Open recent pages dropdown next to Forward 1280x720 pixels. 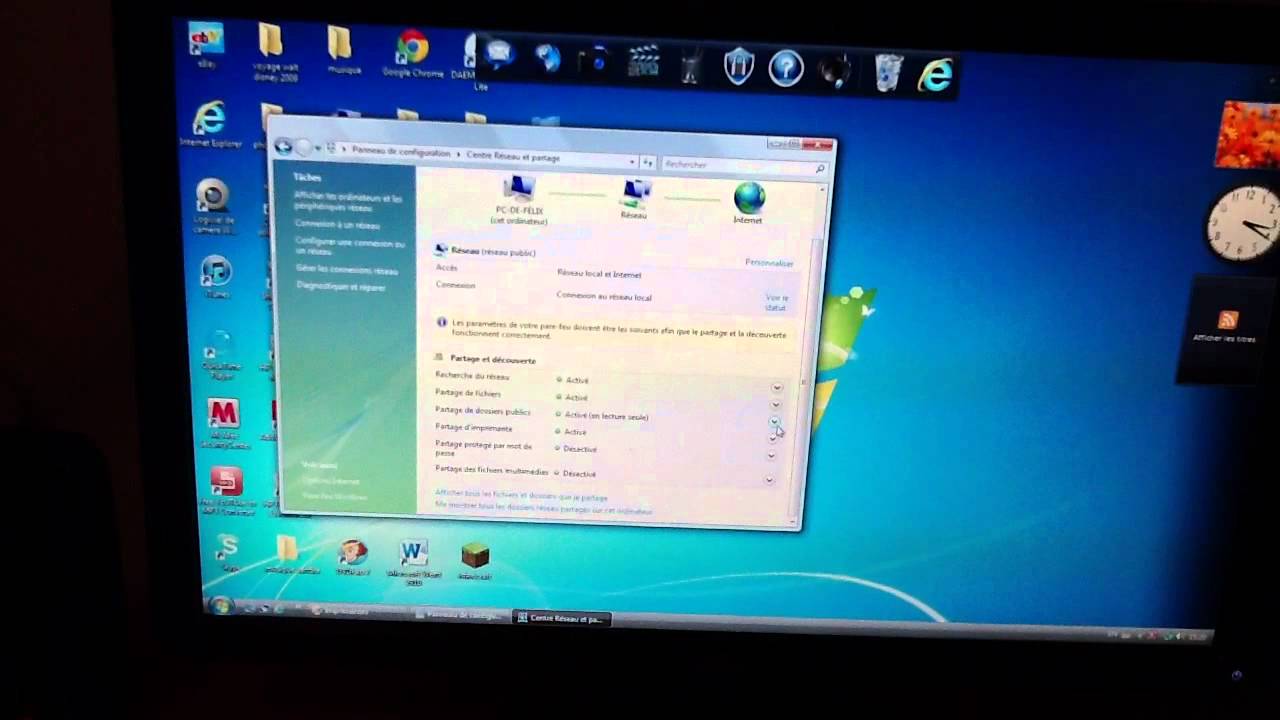click(319, 149)
